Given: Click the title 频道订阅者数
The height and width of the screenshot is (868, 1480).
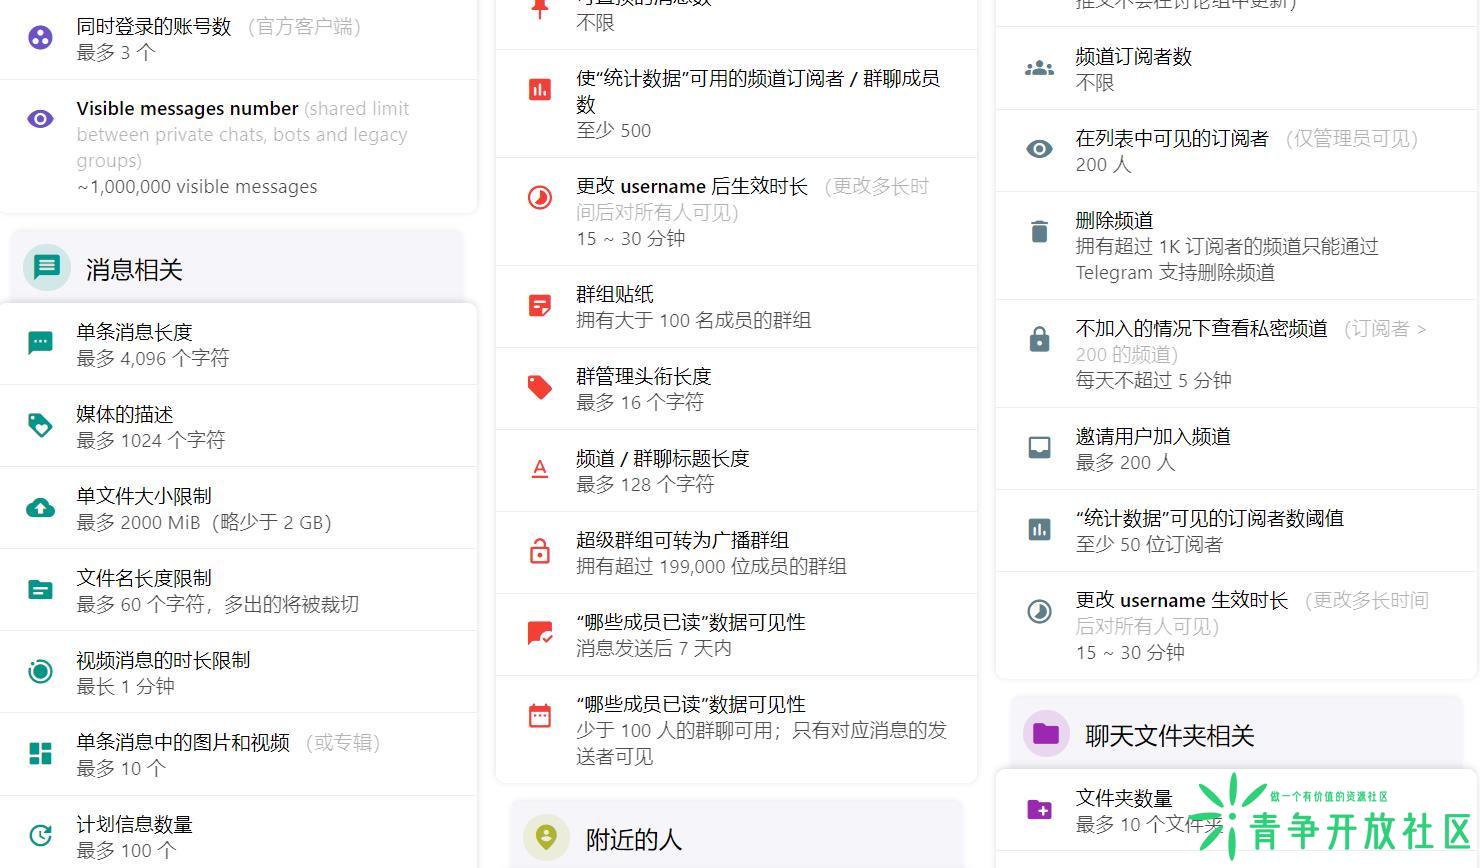Looking at the screenshot, I should [1134, 56].
